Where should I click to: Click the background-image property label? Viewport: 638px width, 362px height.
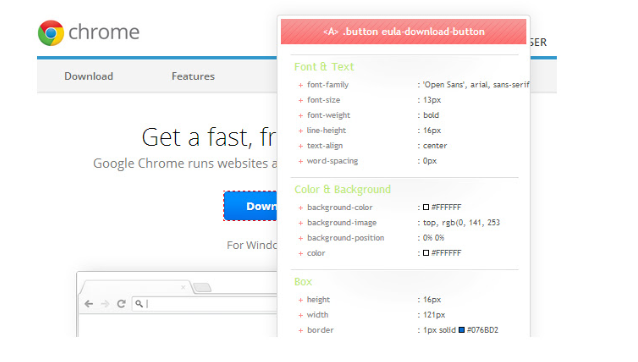342,222
